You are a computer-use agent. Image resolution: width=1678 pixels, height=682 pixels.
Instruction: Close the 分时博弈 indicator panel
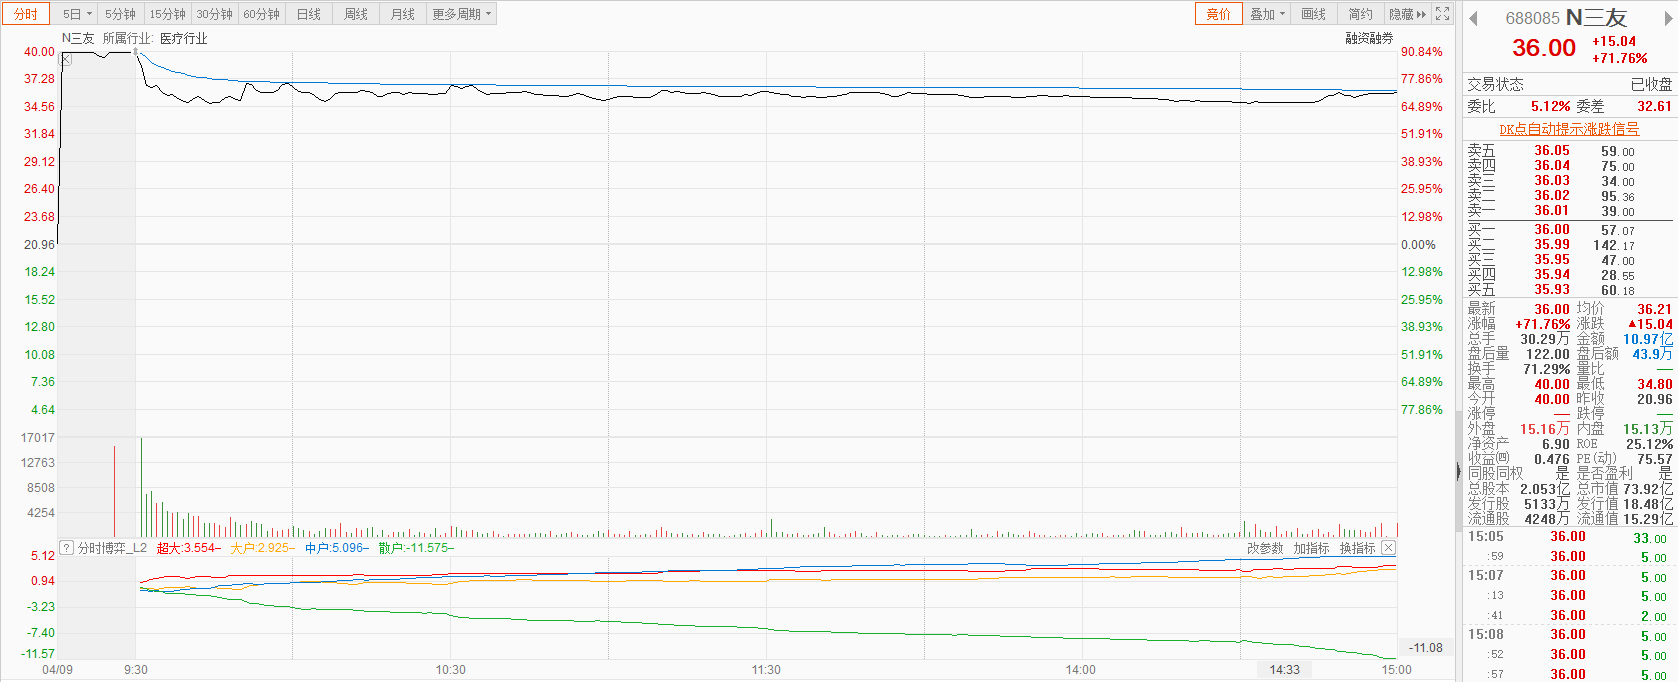point(1388,548)
